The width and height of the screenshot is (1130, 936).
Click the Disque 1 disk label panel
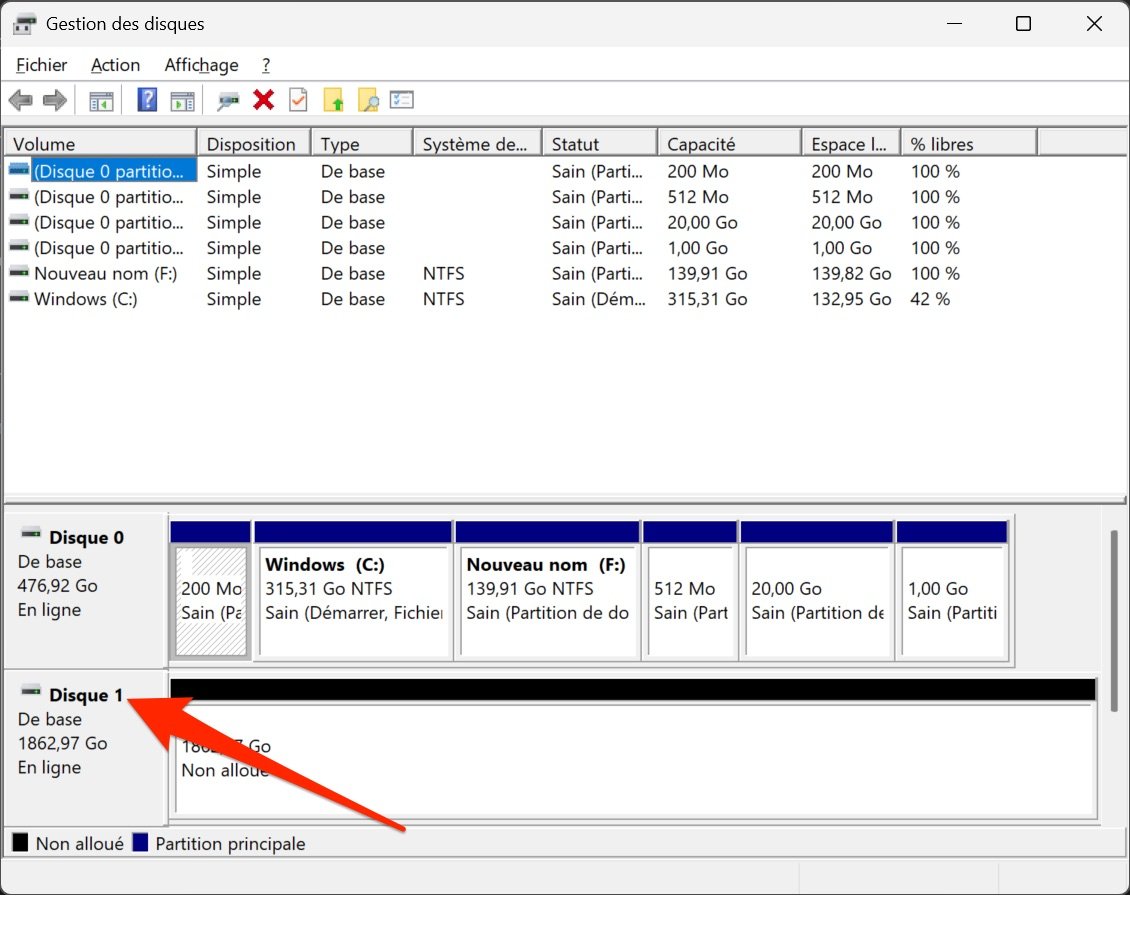tap(85, 748)
